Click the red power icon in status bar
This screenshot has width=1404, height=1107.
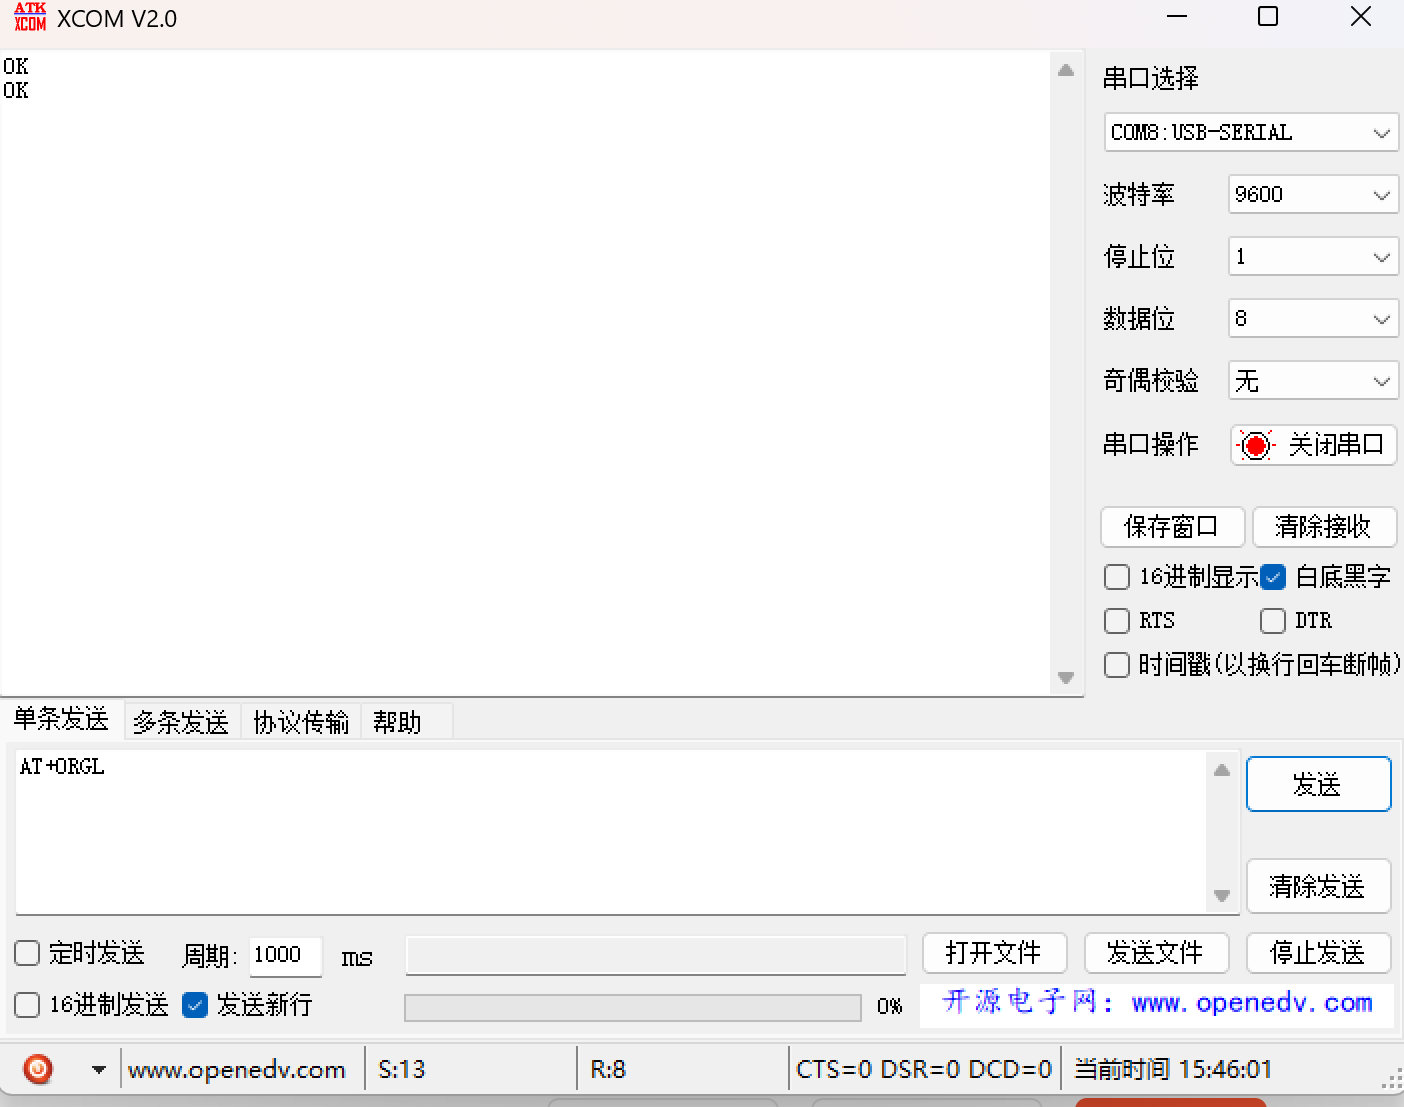(x=38, y=1069)
